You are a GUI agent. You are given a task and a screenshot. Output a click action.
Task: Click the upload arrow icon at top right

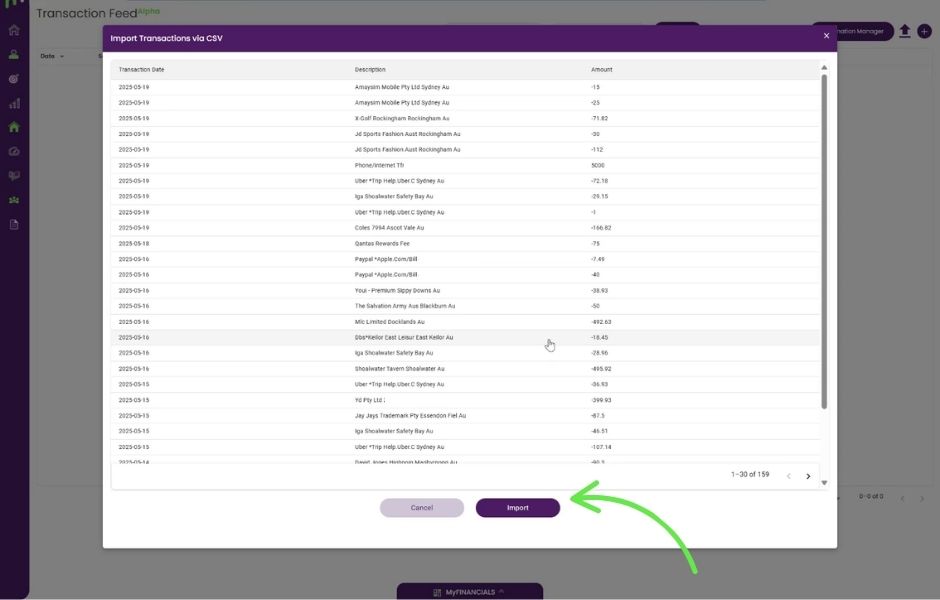click(905, 31)
